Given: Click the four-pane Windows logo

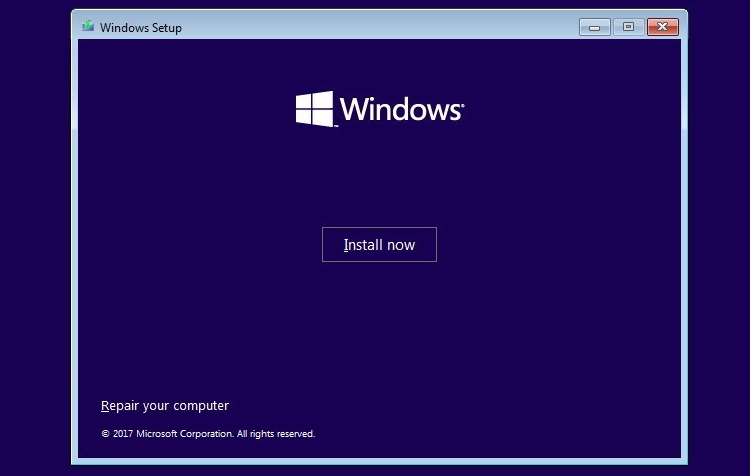Looking at the screenshot, I should [x=314, y=108].
